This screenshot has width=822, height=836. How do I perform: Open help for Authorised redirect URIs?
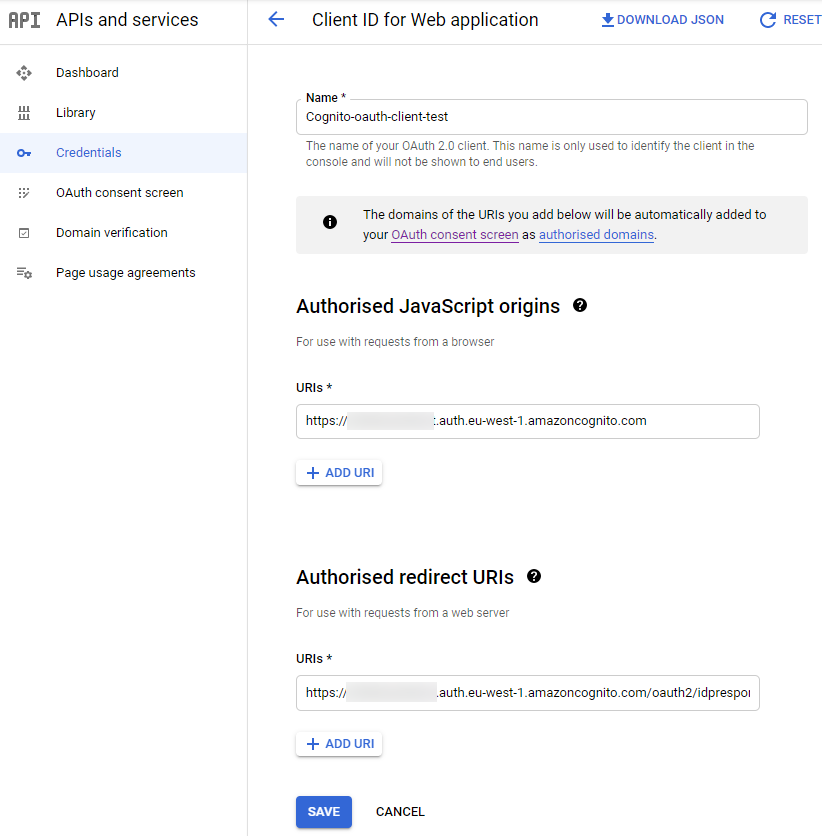pos(534,576)
